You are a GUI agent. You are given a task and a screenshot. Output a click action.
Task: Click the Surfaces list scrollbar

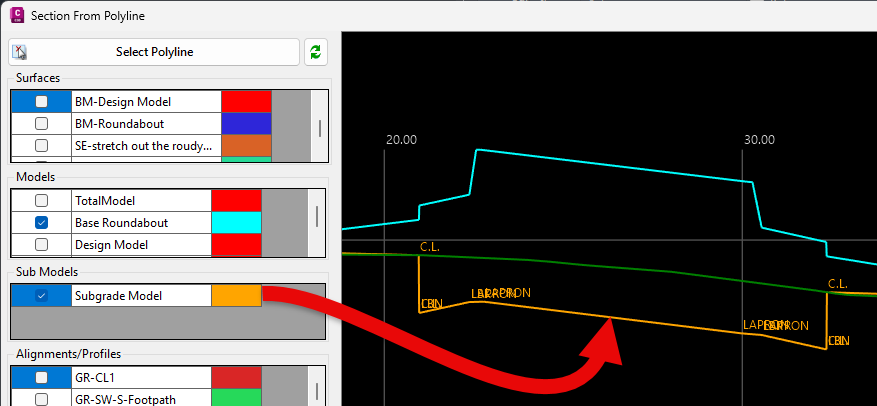[x=320, y=127]
